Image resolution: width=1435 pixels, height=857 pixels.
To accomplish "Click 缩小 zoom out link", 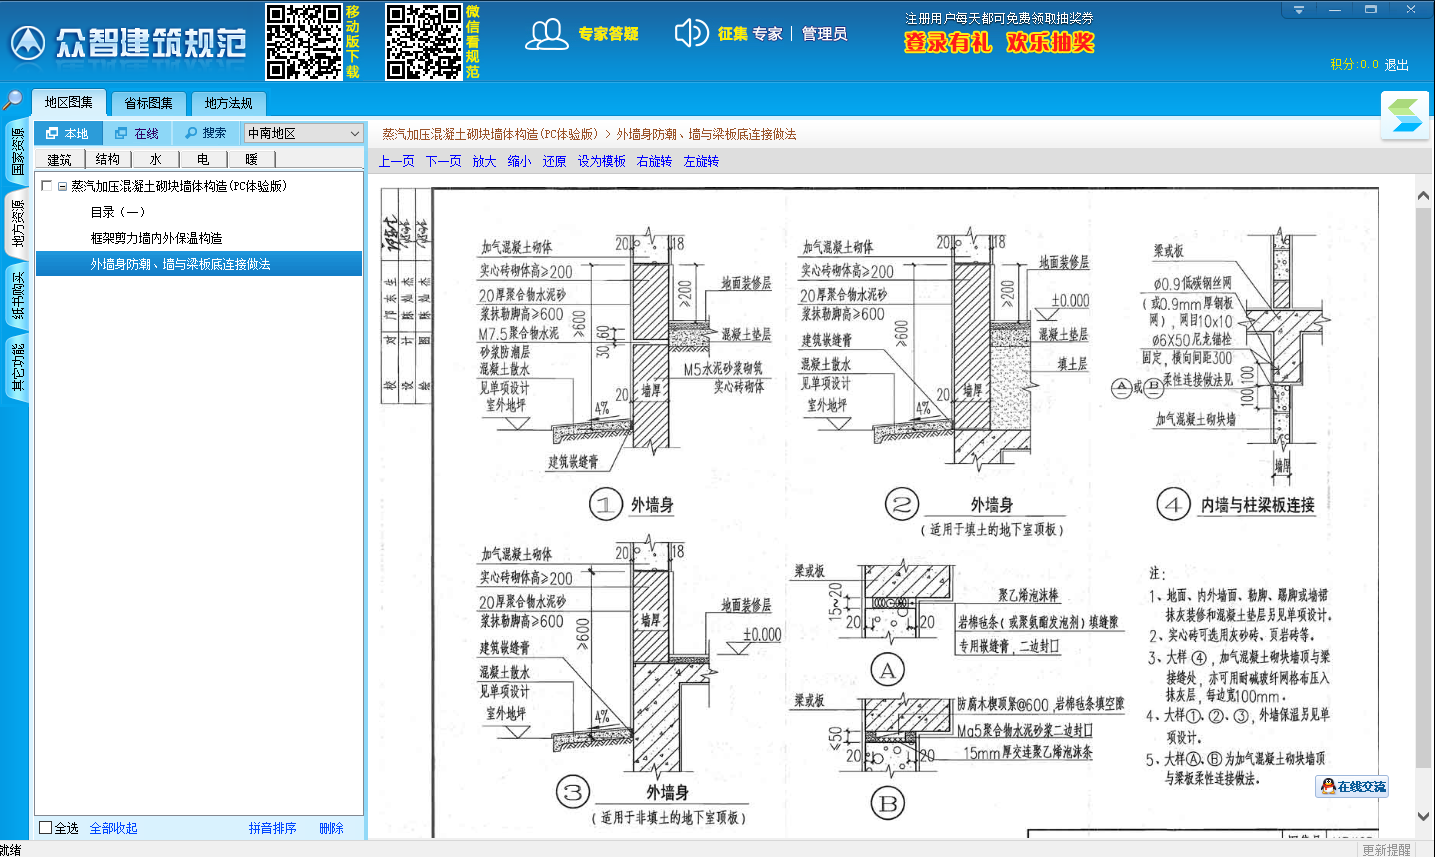I will point(519,161).
